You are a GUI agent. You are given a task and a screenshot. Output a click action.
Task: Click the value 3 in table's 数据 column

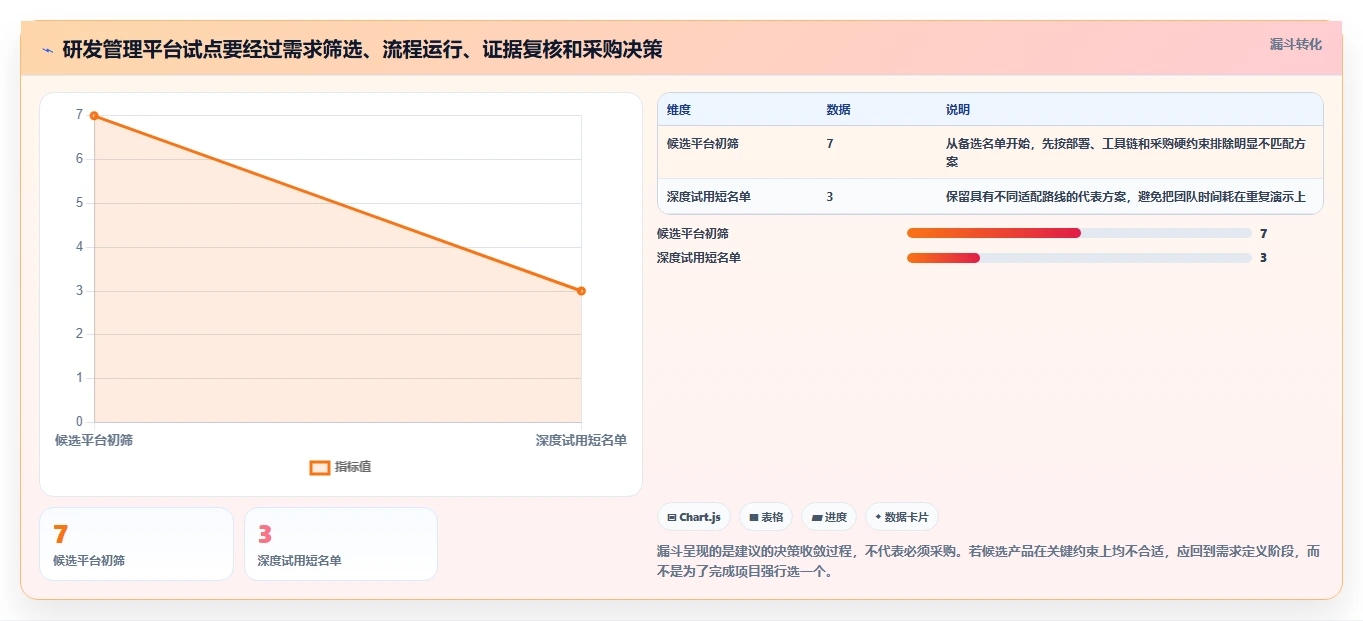pyautogui.click(x=830, y=197)
